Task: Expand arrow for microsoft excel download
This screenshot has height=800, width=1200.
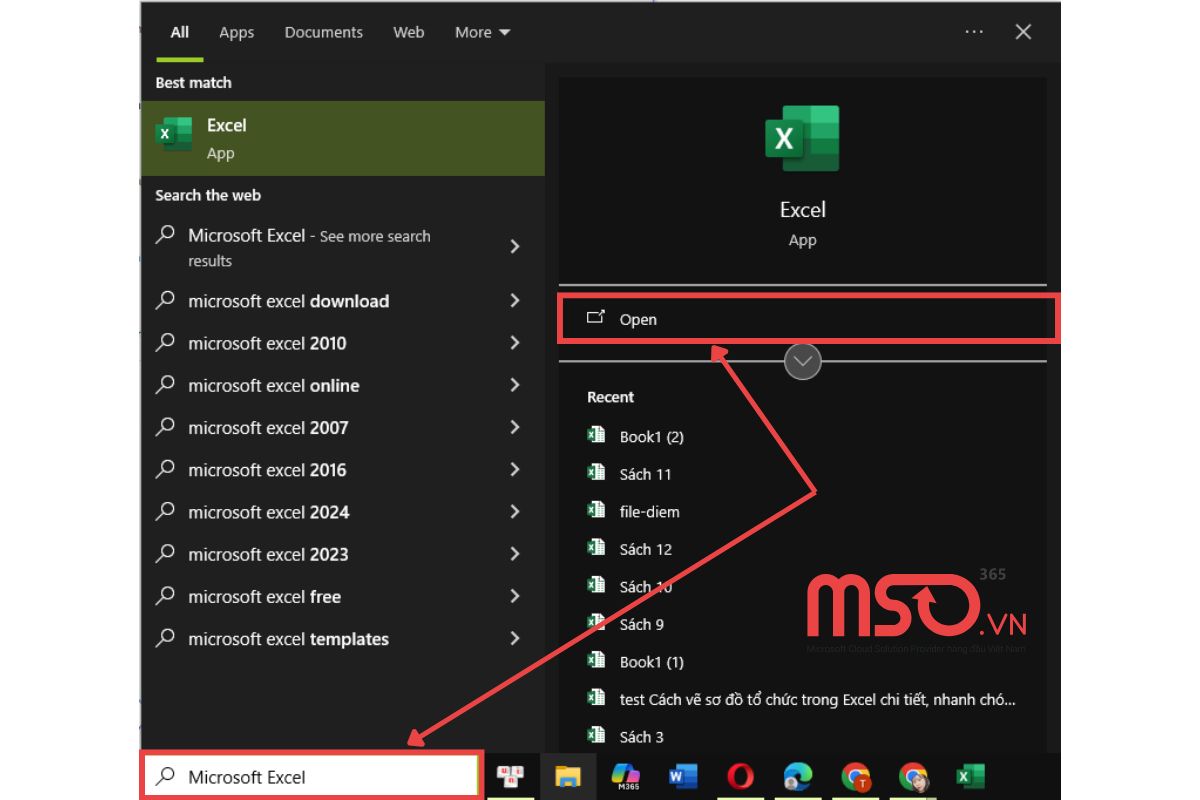Action: (515, 300)
